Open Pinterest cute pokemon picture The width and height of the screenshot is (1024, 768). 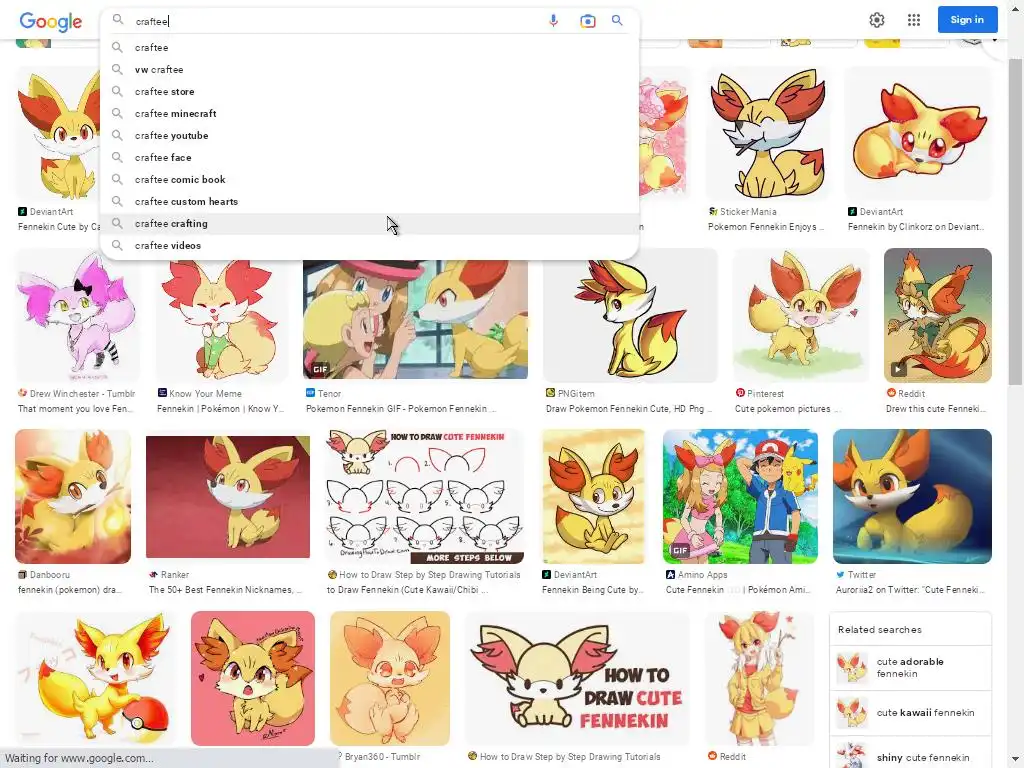[x=801, y=315]
